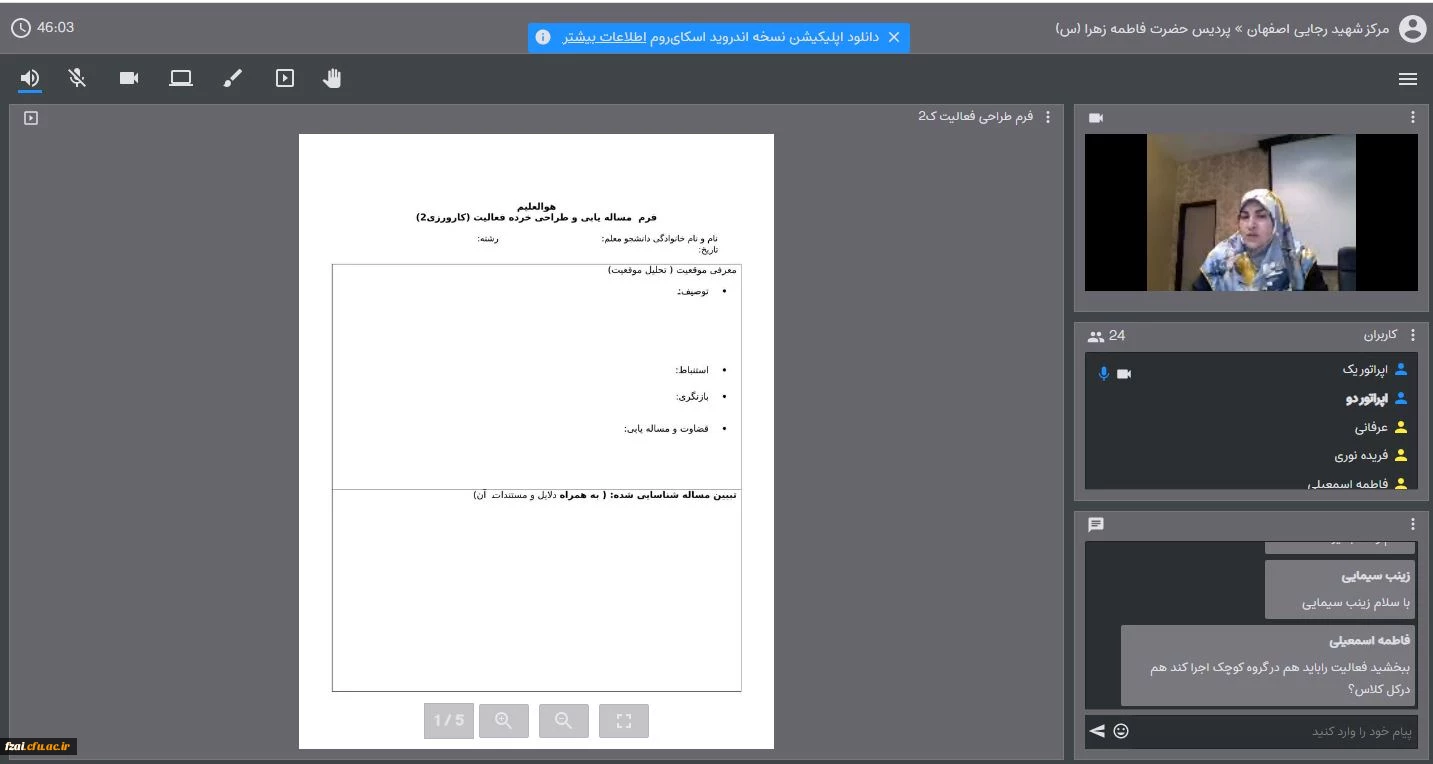The height and width of the screenshot is (764, 1433).
Task: Zoom out of the document
Action: pyautogui.click(x=564, y=721)
